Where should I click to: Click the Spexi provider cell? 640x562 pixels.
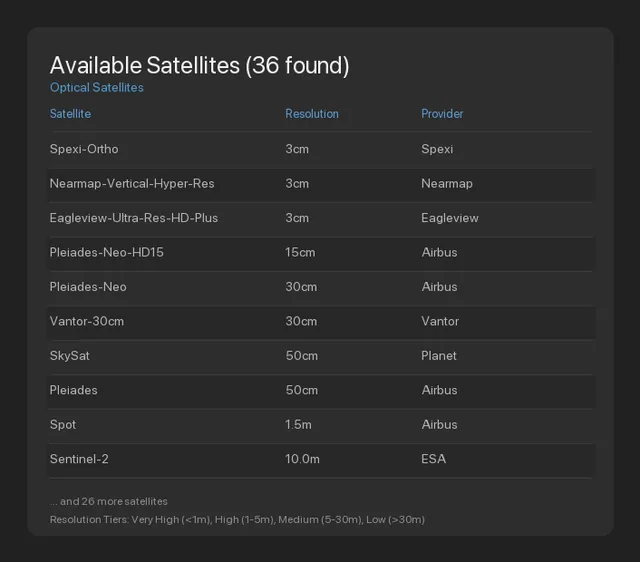pyautogui.click(x=437, y=149)
